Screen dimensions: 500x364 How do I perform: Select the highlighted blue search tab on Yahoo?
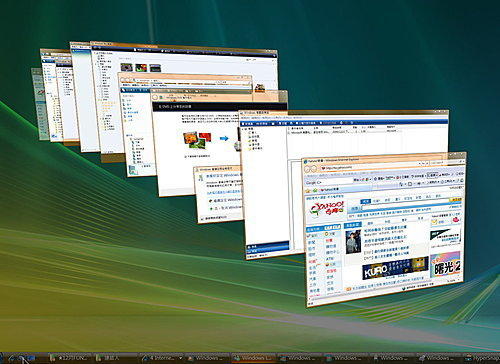tap(366, 201)
